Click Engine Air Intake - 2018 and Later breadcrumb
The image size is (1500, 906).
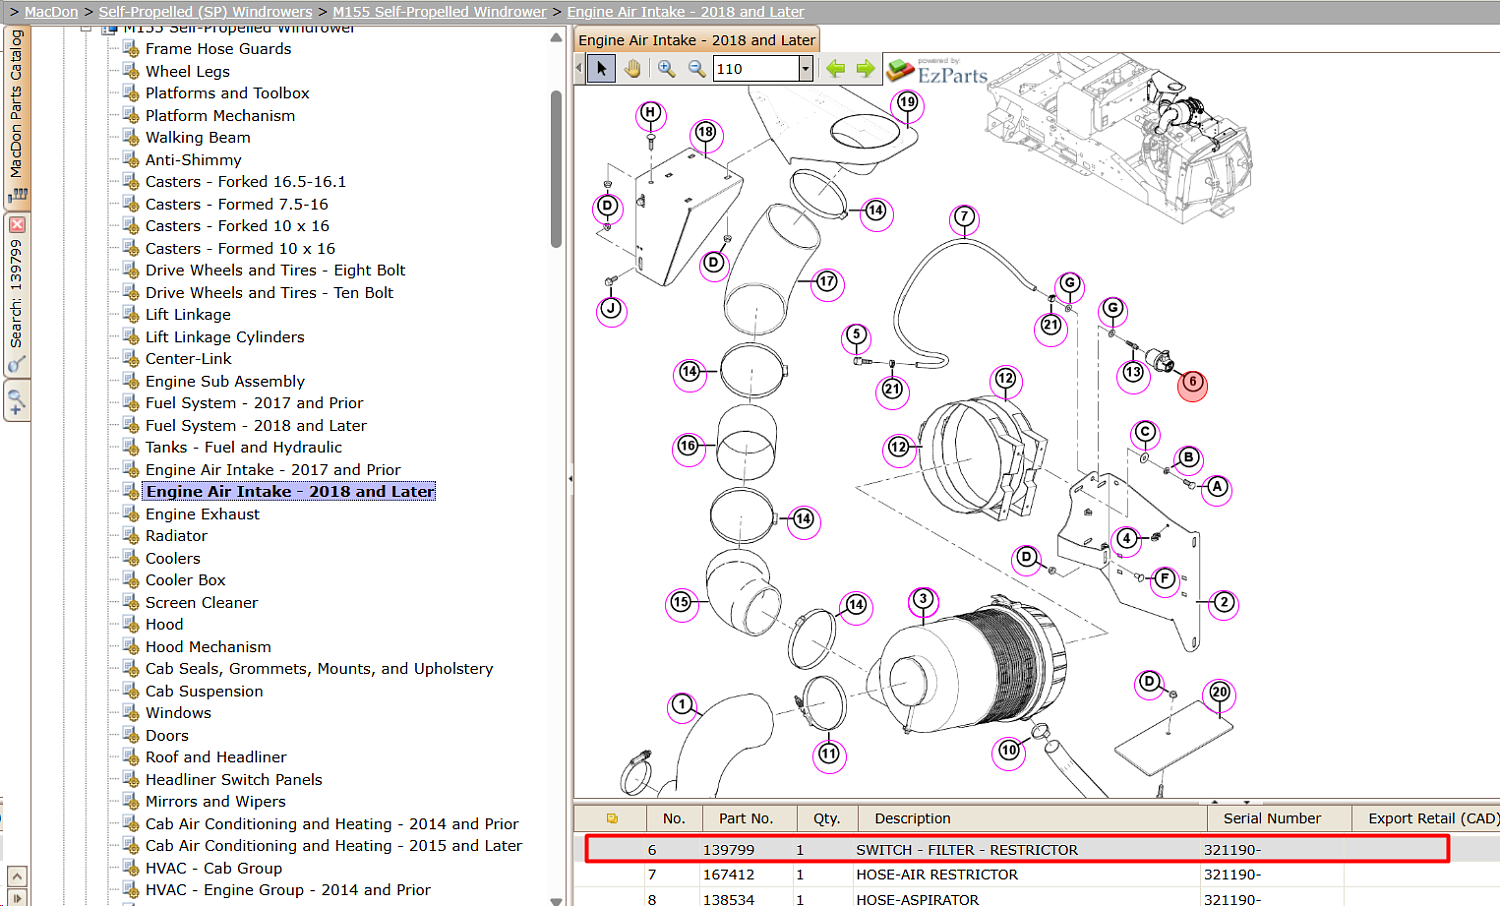[686, 12]
